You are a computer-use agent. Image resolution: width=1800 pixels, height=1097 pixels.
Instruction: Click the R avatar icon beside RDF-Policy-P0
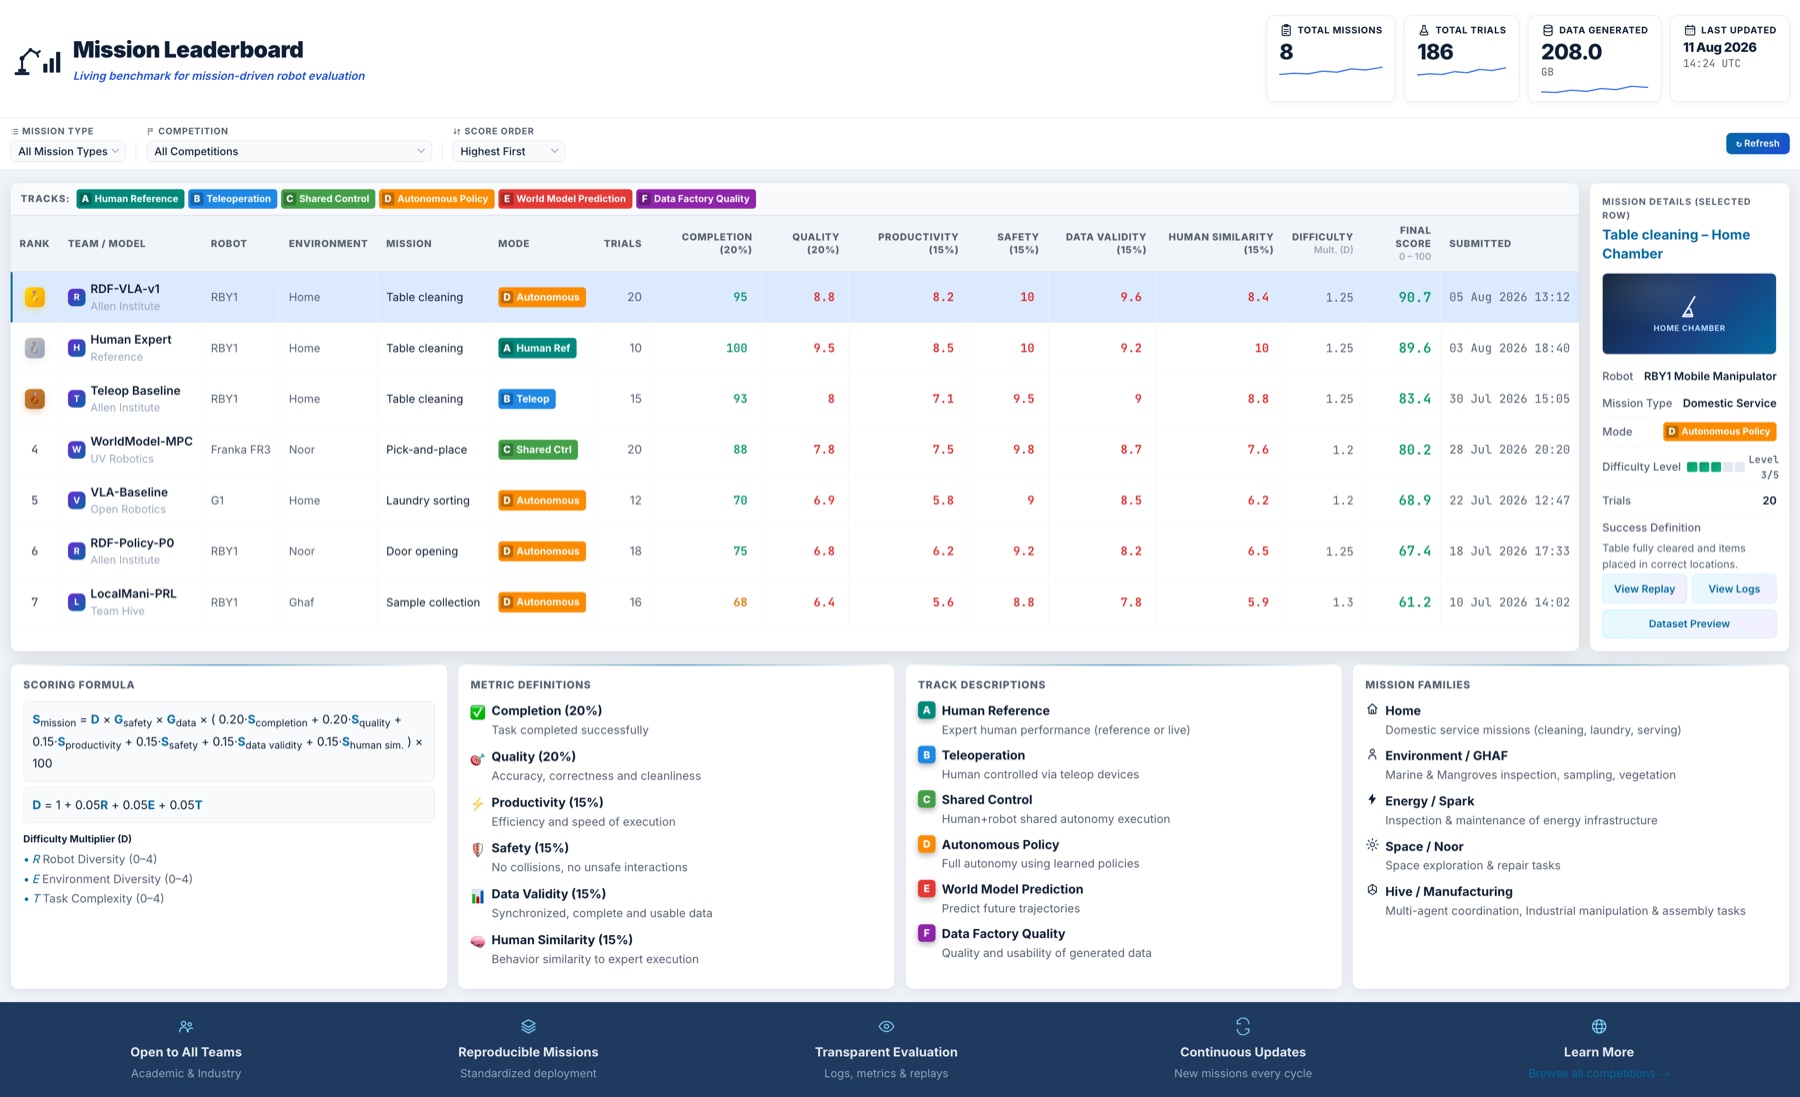[x=76, y=551]
